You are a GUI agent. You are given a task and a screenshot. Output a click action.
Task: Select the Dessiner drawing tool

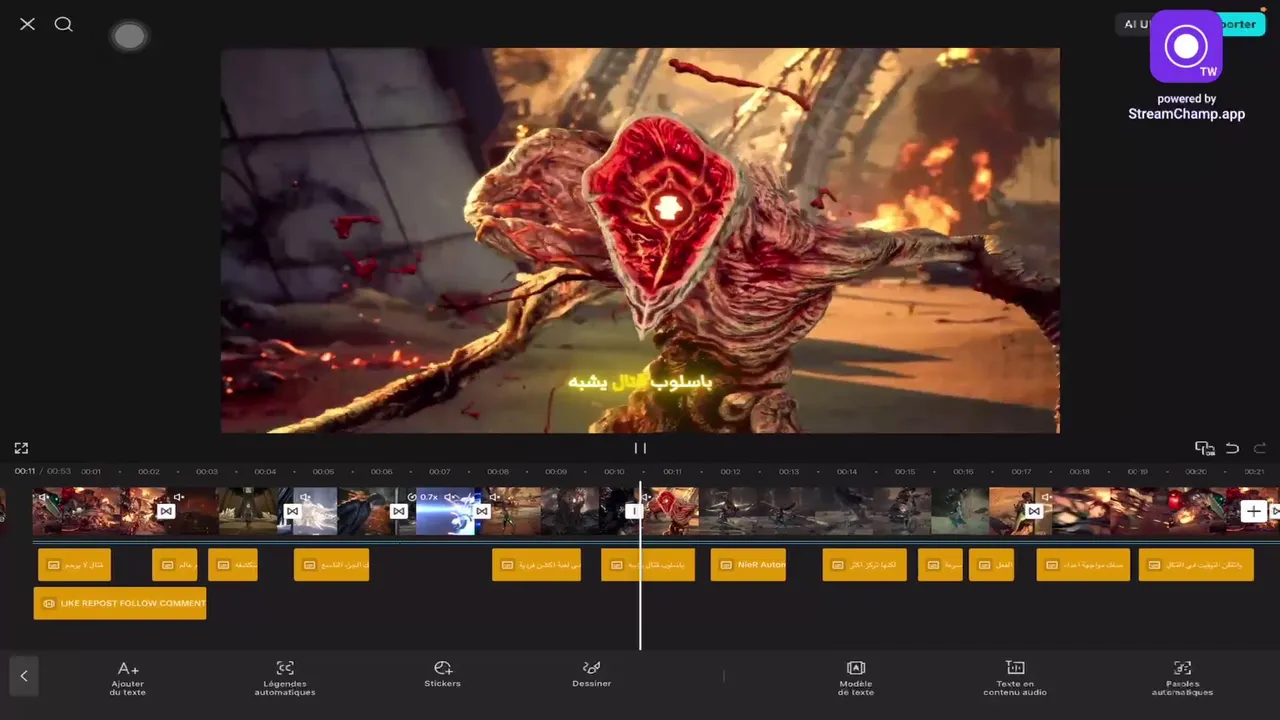click(x=592, y=675)
